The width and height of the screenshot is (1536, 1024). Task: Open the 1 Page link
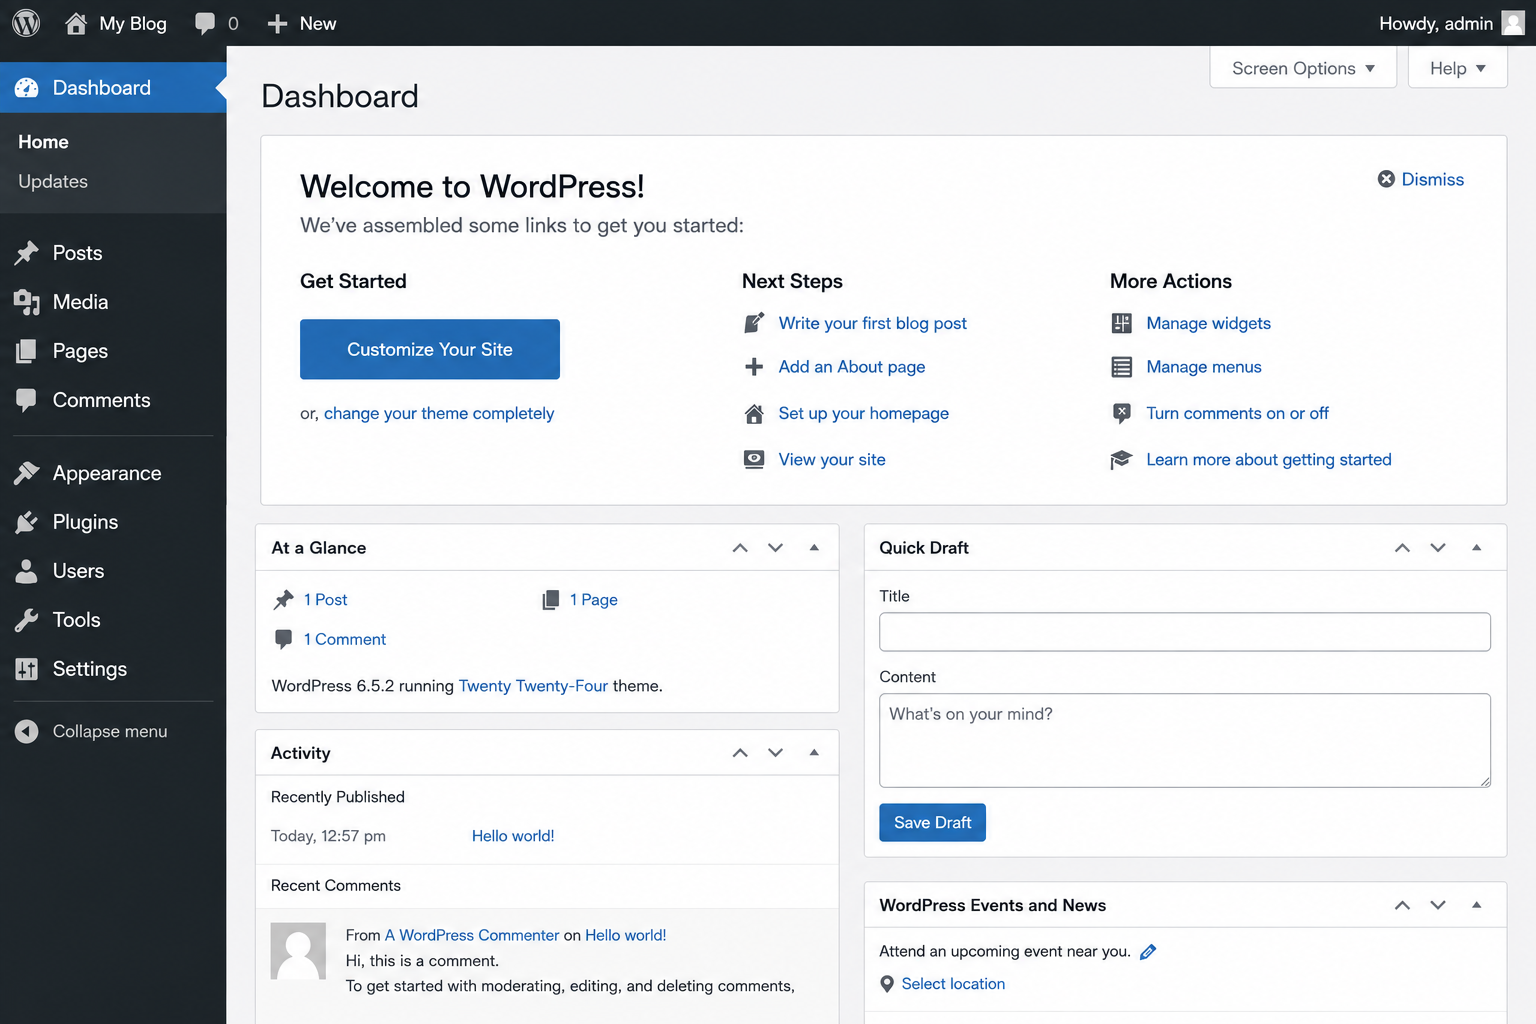[593, 600]
